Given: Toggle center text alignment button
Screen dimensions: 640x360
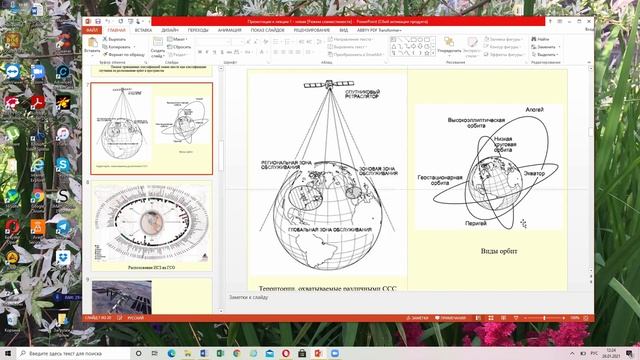Looking at the screenshot, I should point(283,52).
